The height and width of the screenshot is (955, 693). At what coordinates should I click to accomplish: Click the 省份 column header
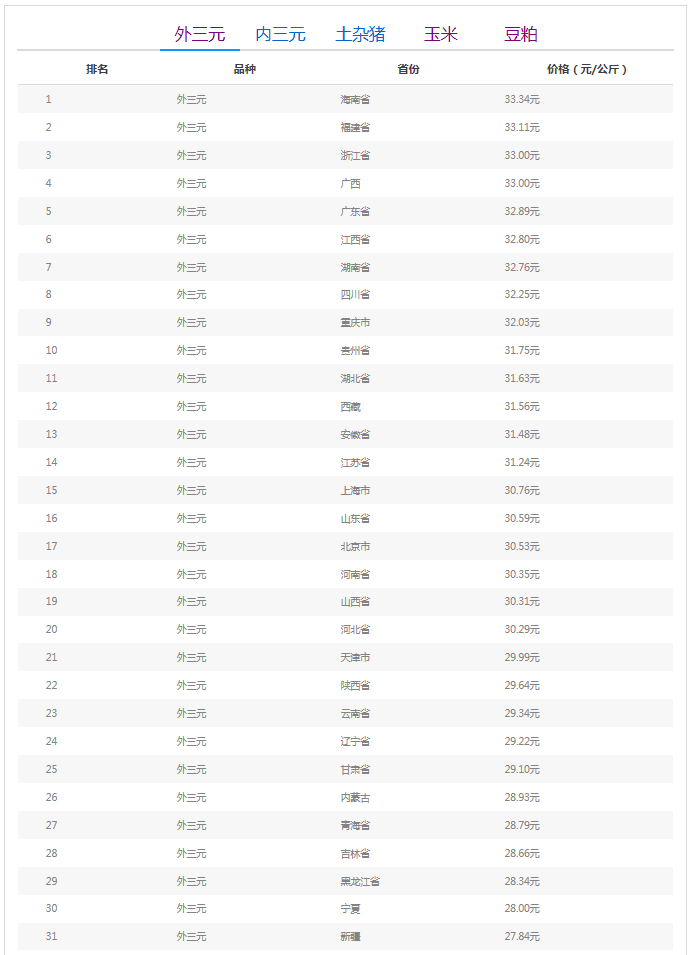(x=408, y=69)
